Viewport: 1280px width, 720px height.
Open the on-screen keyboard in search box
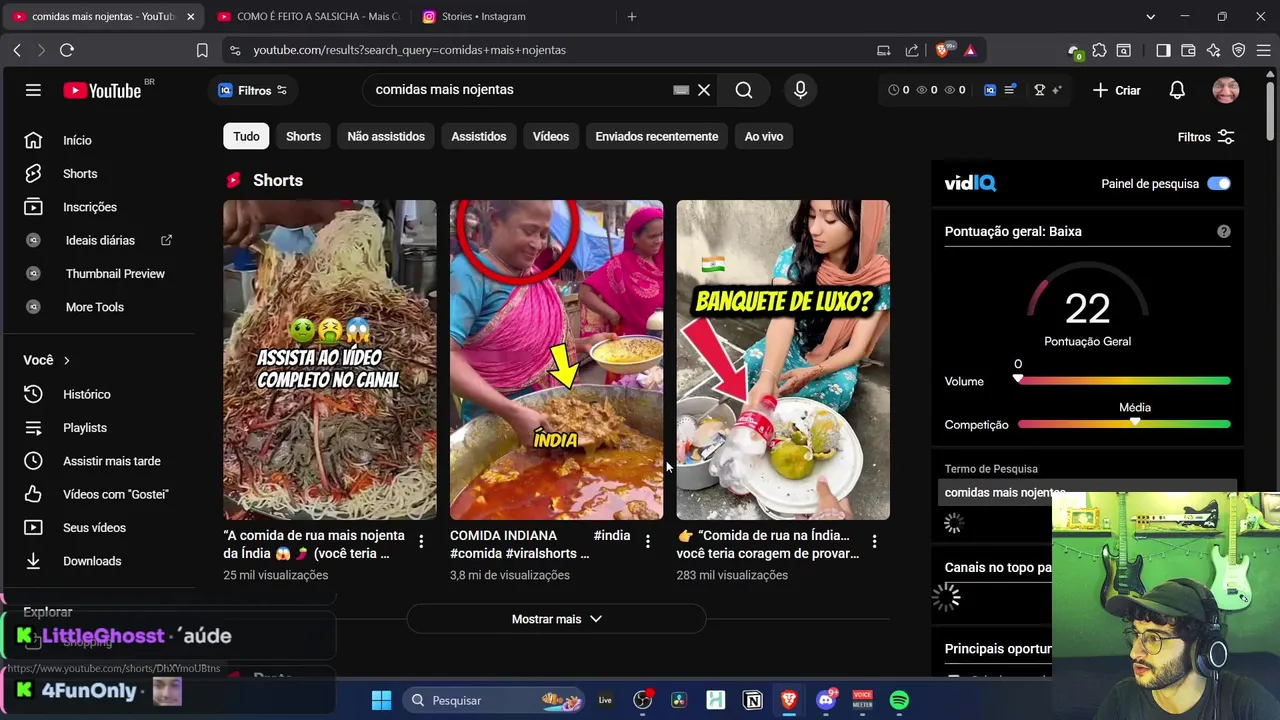coord(681,90)
